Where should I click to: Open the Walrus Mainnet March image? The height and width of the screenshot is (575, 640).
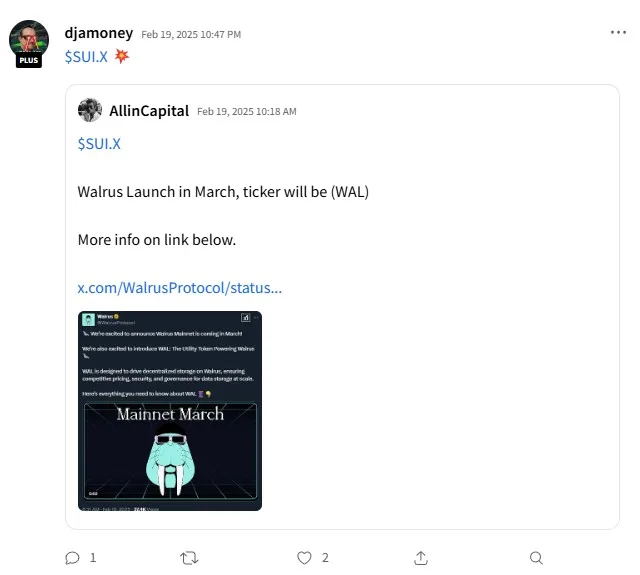170,411
